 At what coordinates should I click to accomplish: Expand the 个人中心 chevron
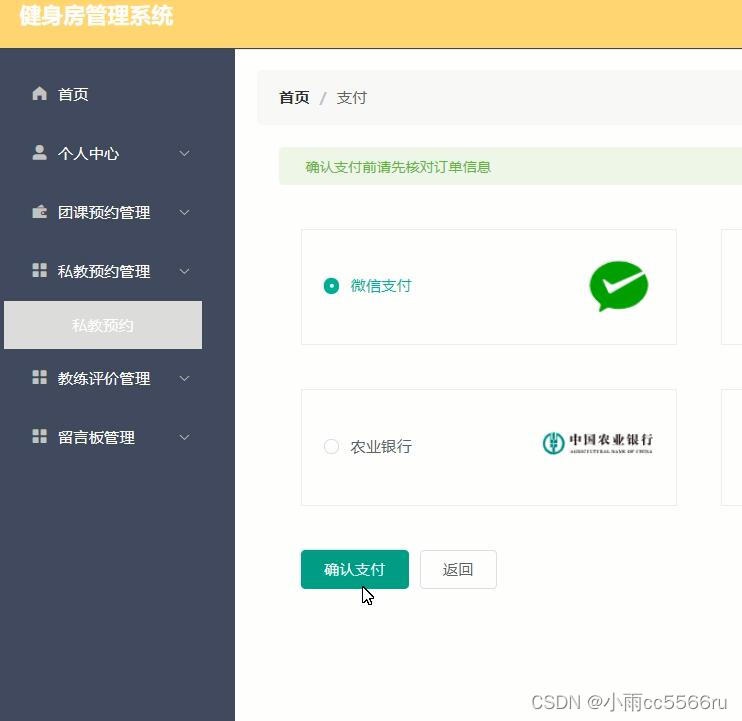pos(185,153)
